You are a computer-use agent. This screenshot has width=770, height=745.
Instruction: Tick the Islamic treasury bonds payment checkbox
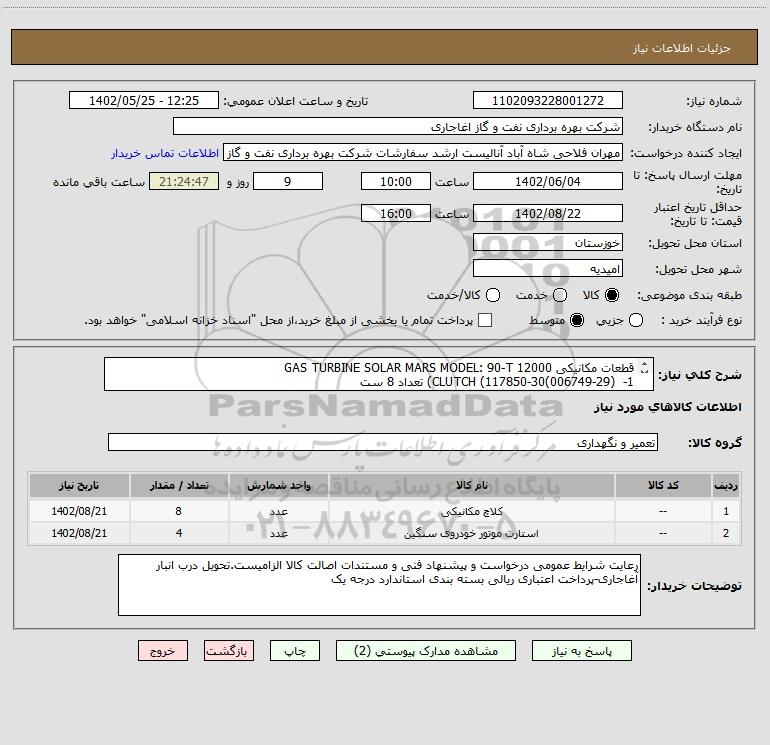coord(485,320)
